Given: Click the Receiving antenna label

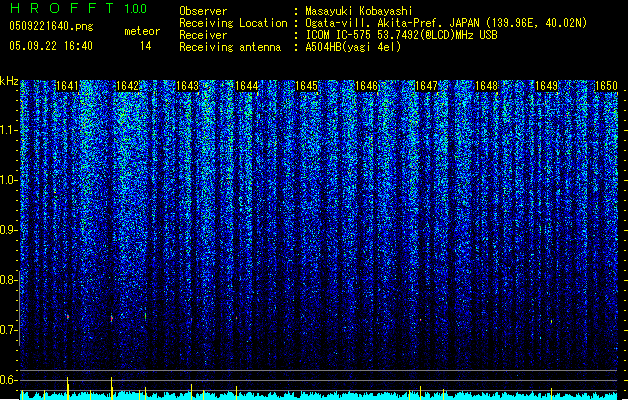Looking at the screenshot, I should 230,47.
